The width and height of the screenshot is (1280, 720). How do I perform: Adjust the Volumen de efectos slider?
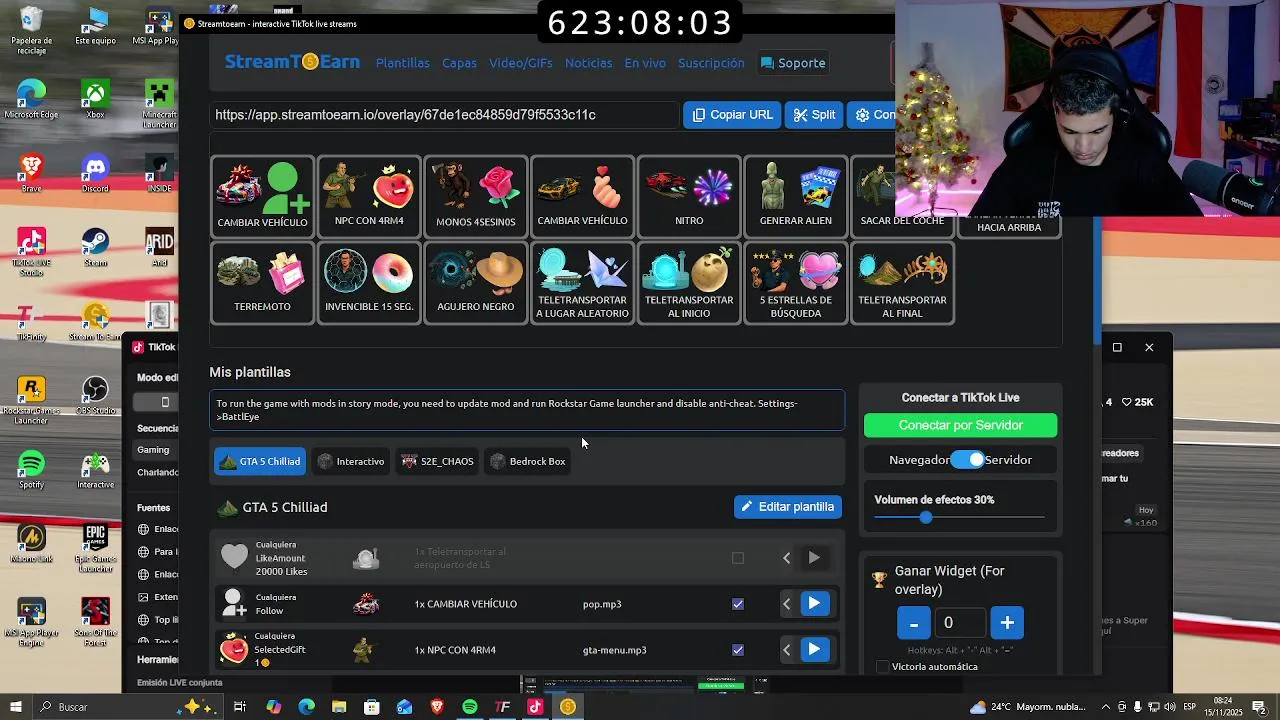click(x=959, y=517)
